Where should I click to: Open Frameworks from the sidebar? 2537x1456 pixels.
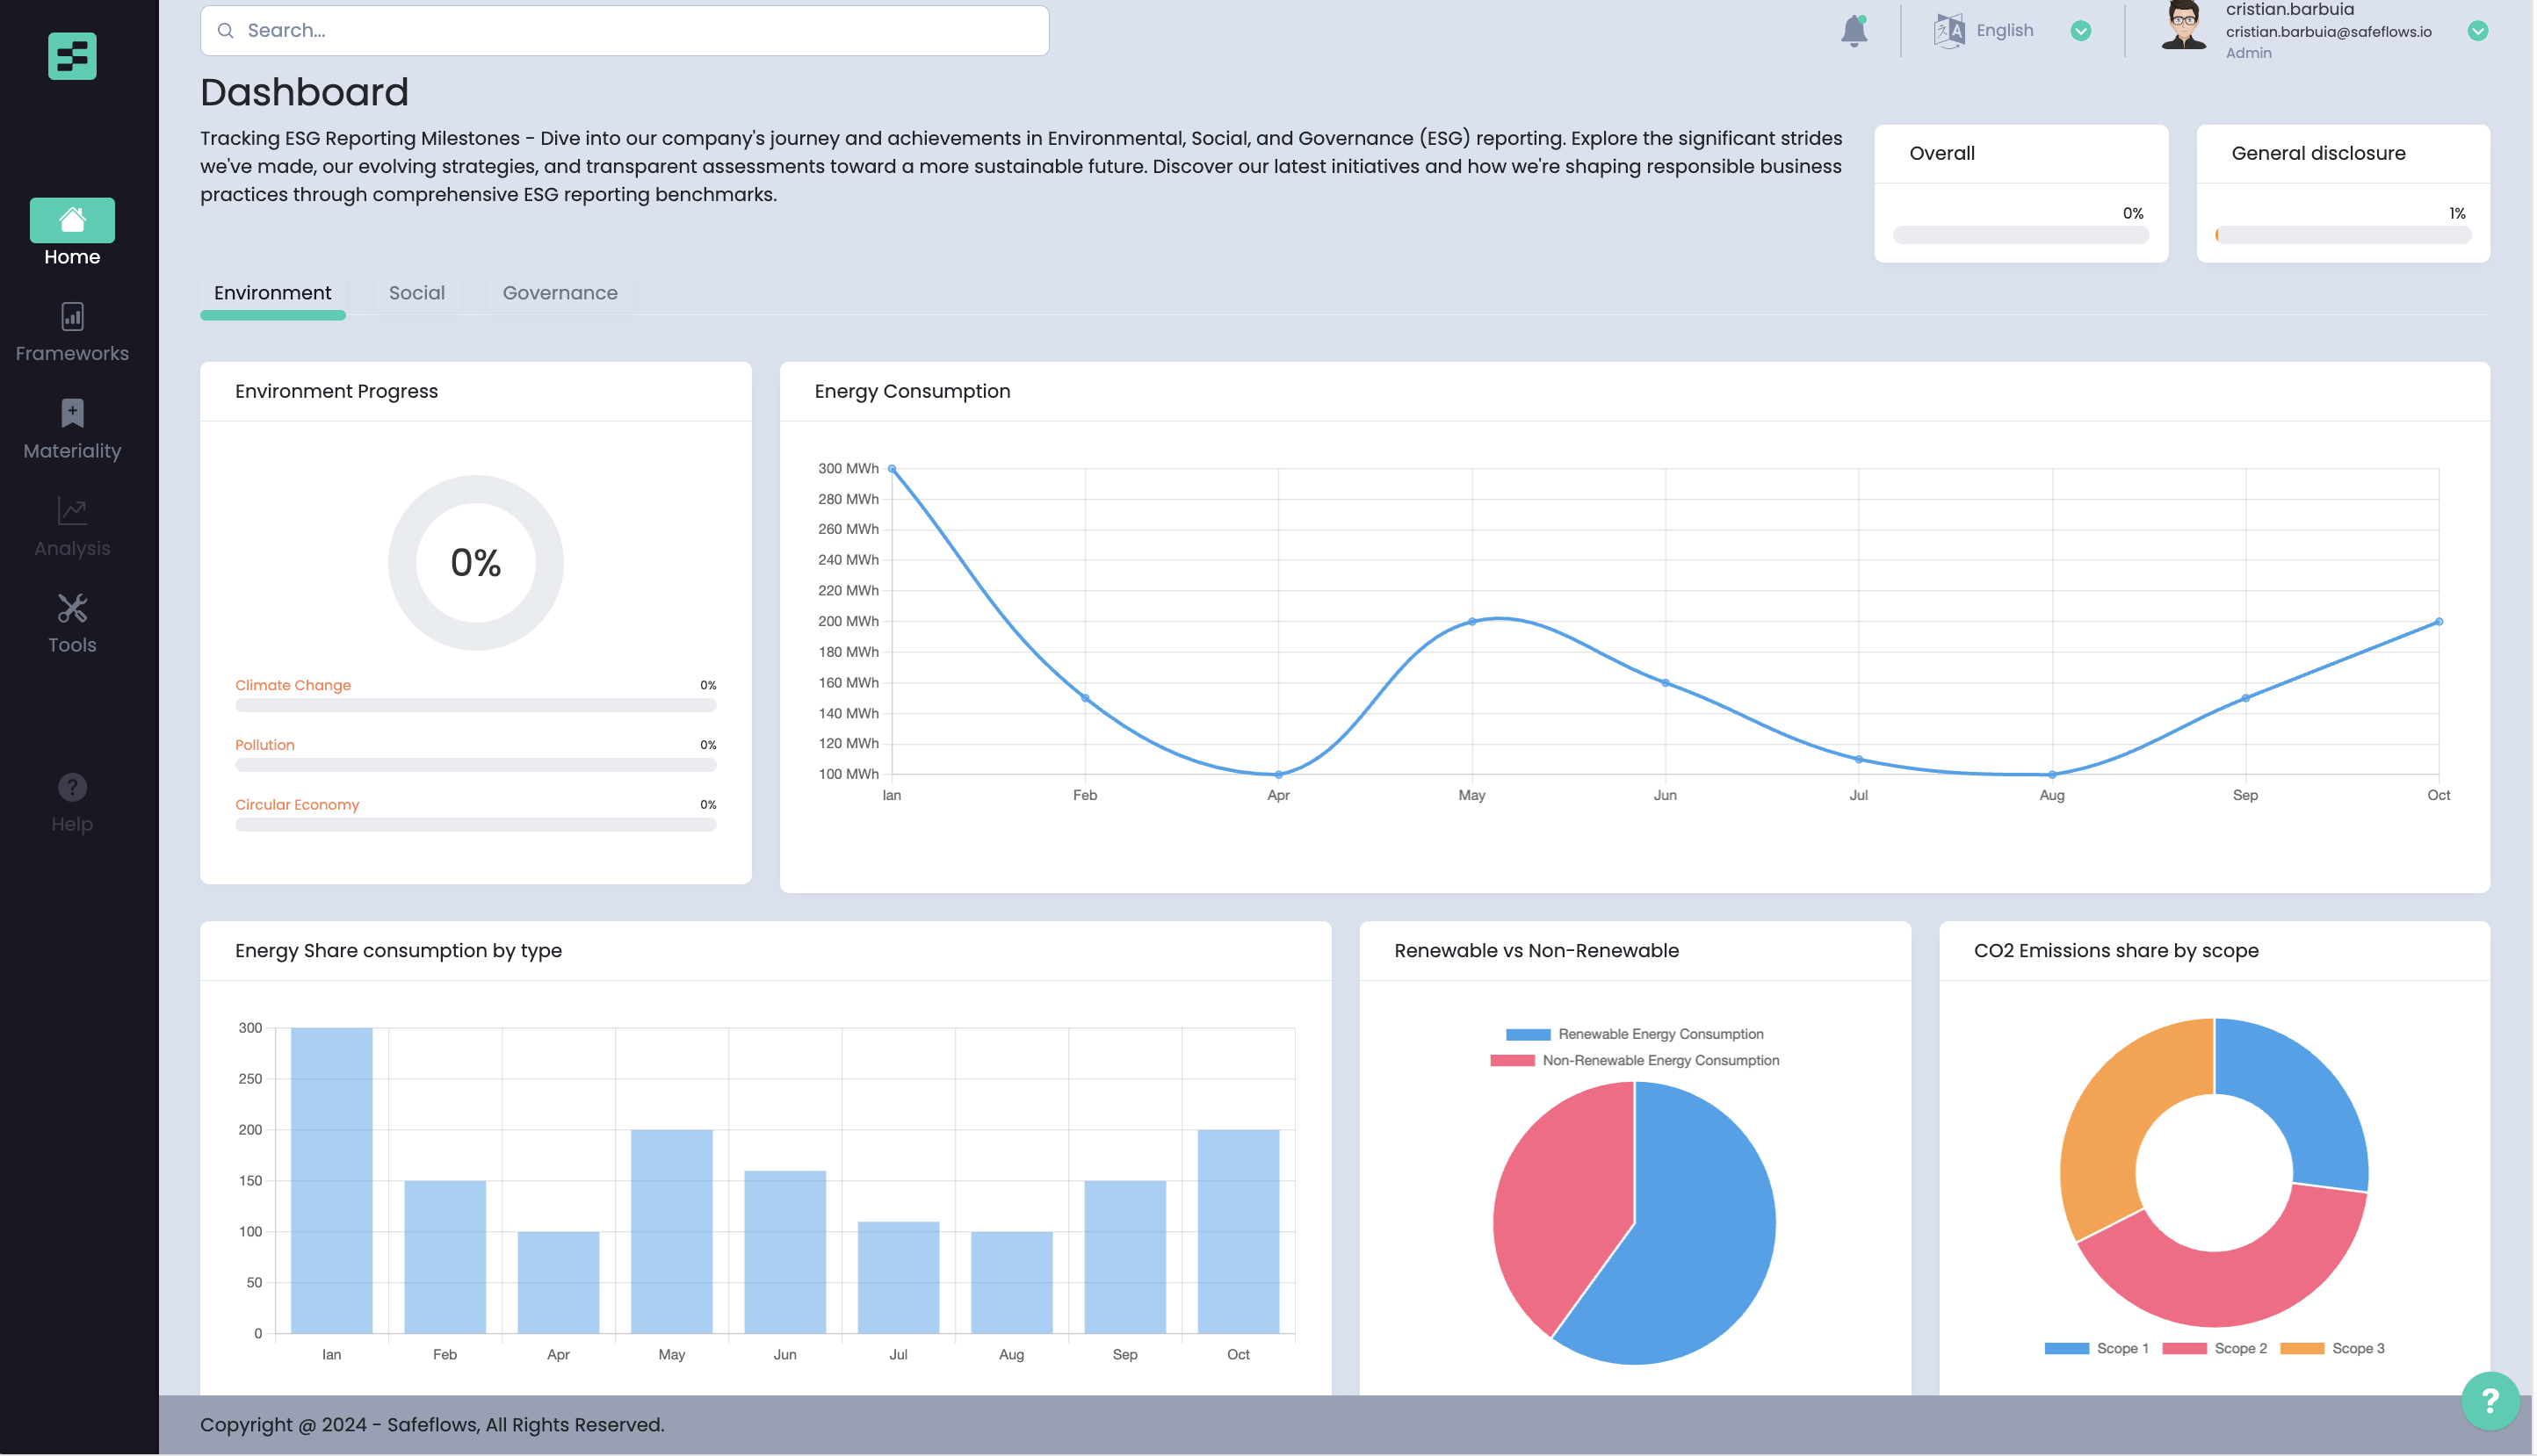[72, 317]
